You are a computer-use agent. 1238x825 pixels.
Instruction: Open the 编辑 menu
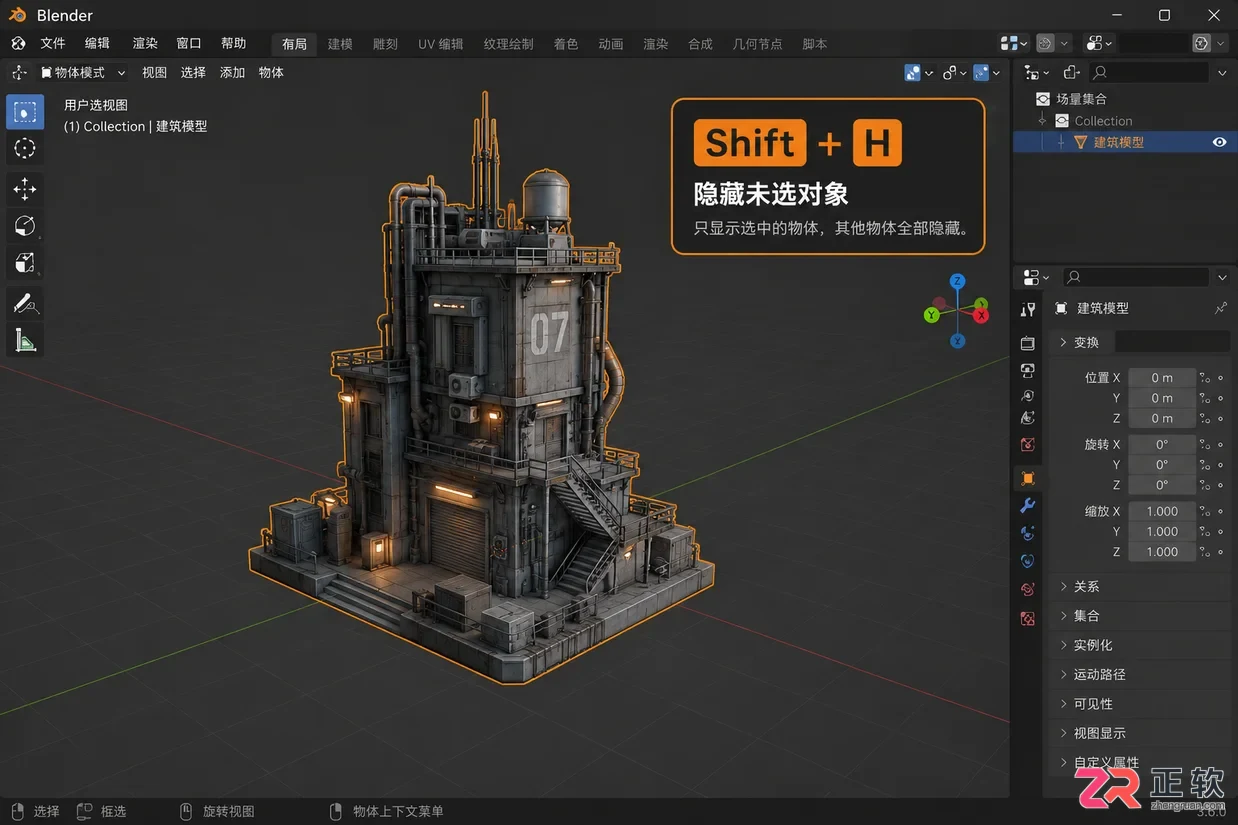pos(97,43)
